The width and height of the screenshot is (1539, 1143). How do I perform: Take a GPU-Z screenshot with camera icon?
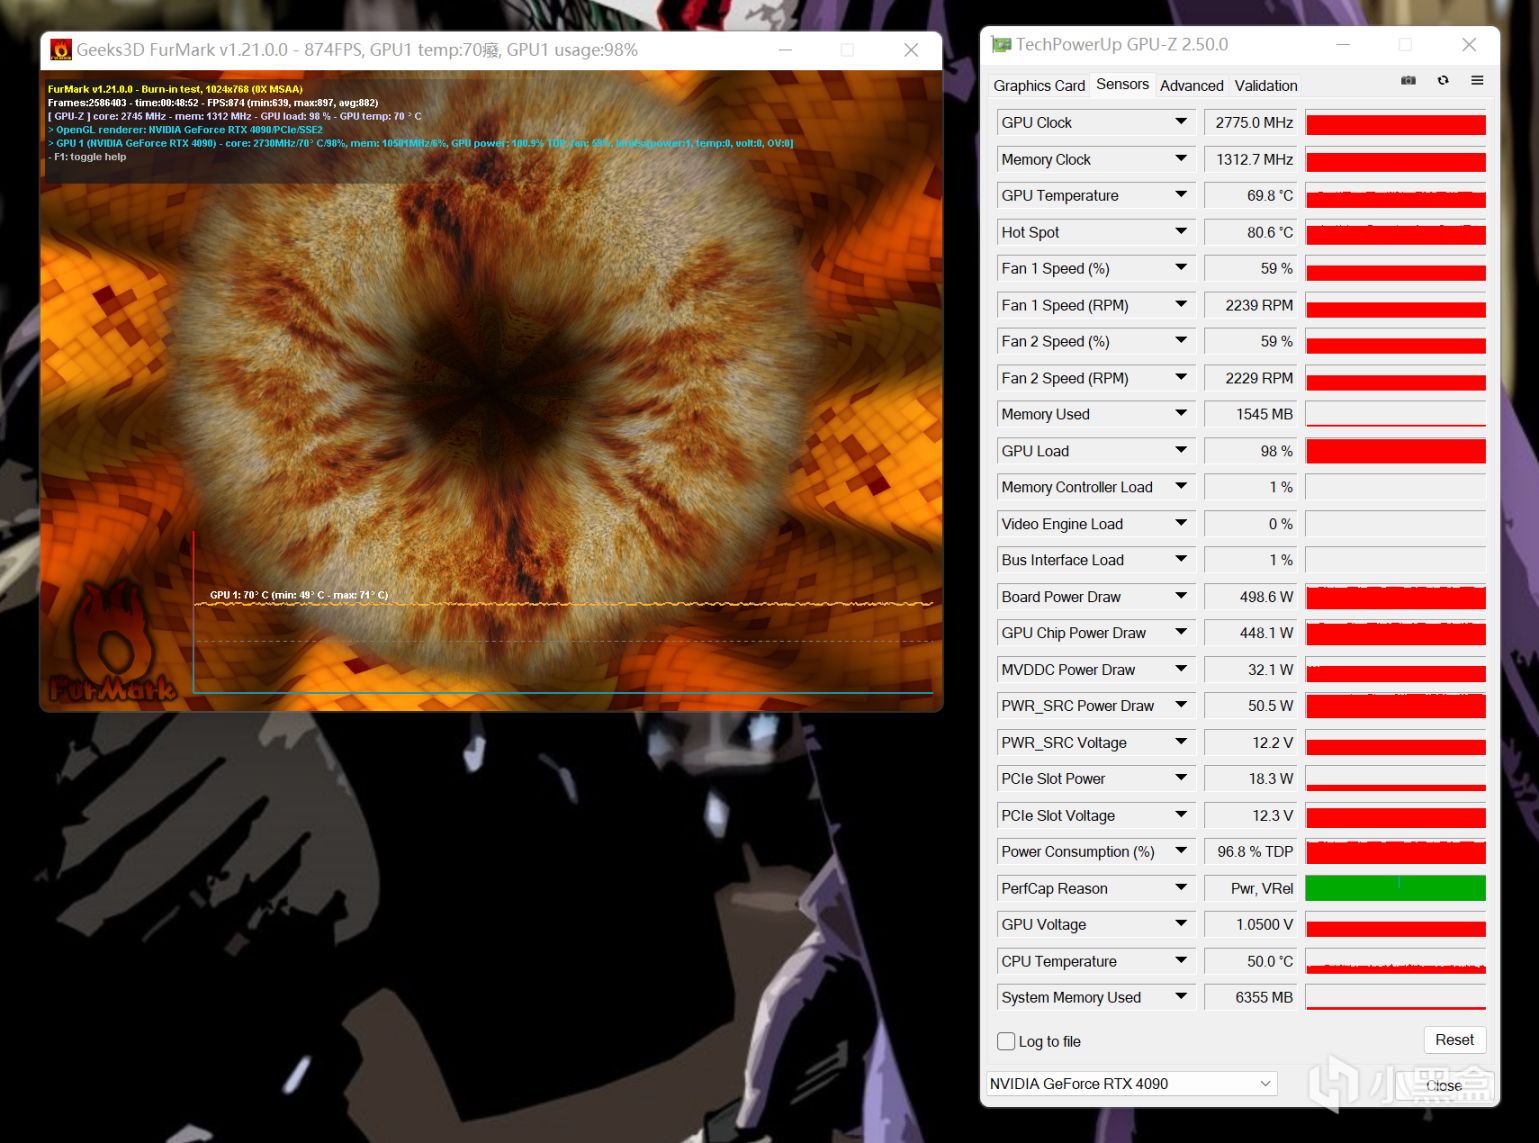1408,81
